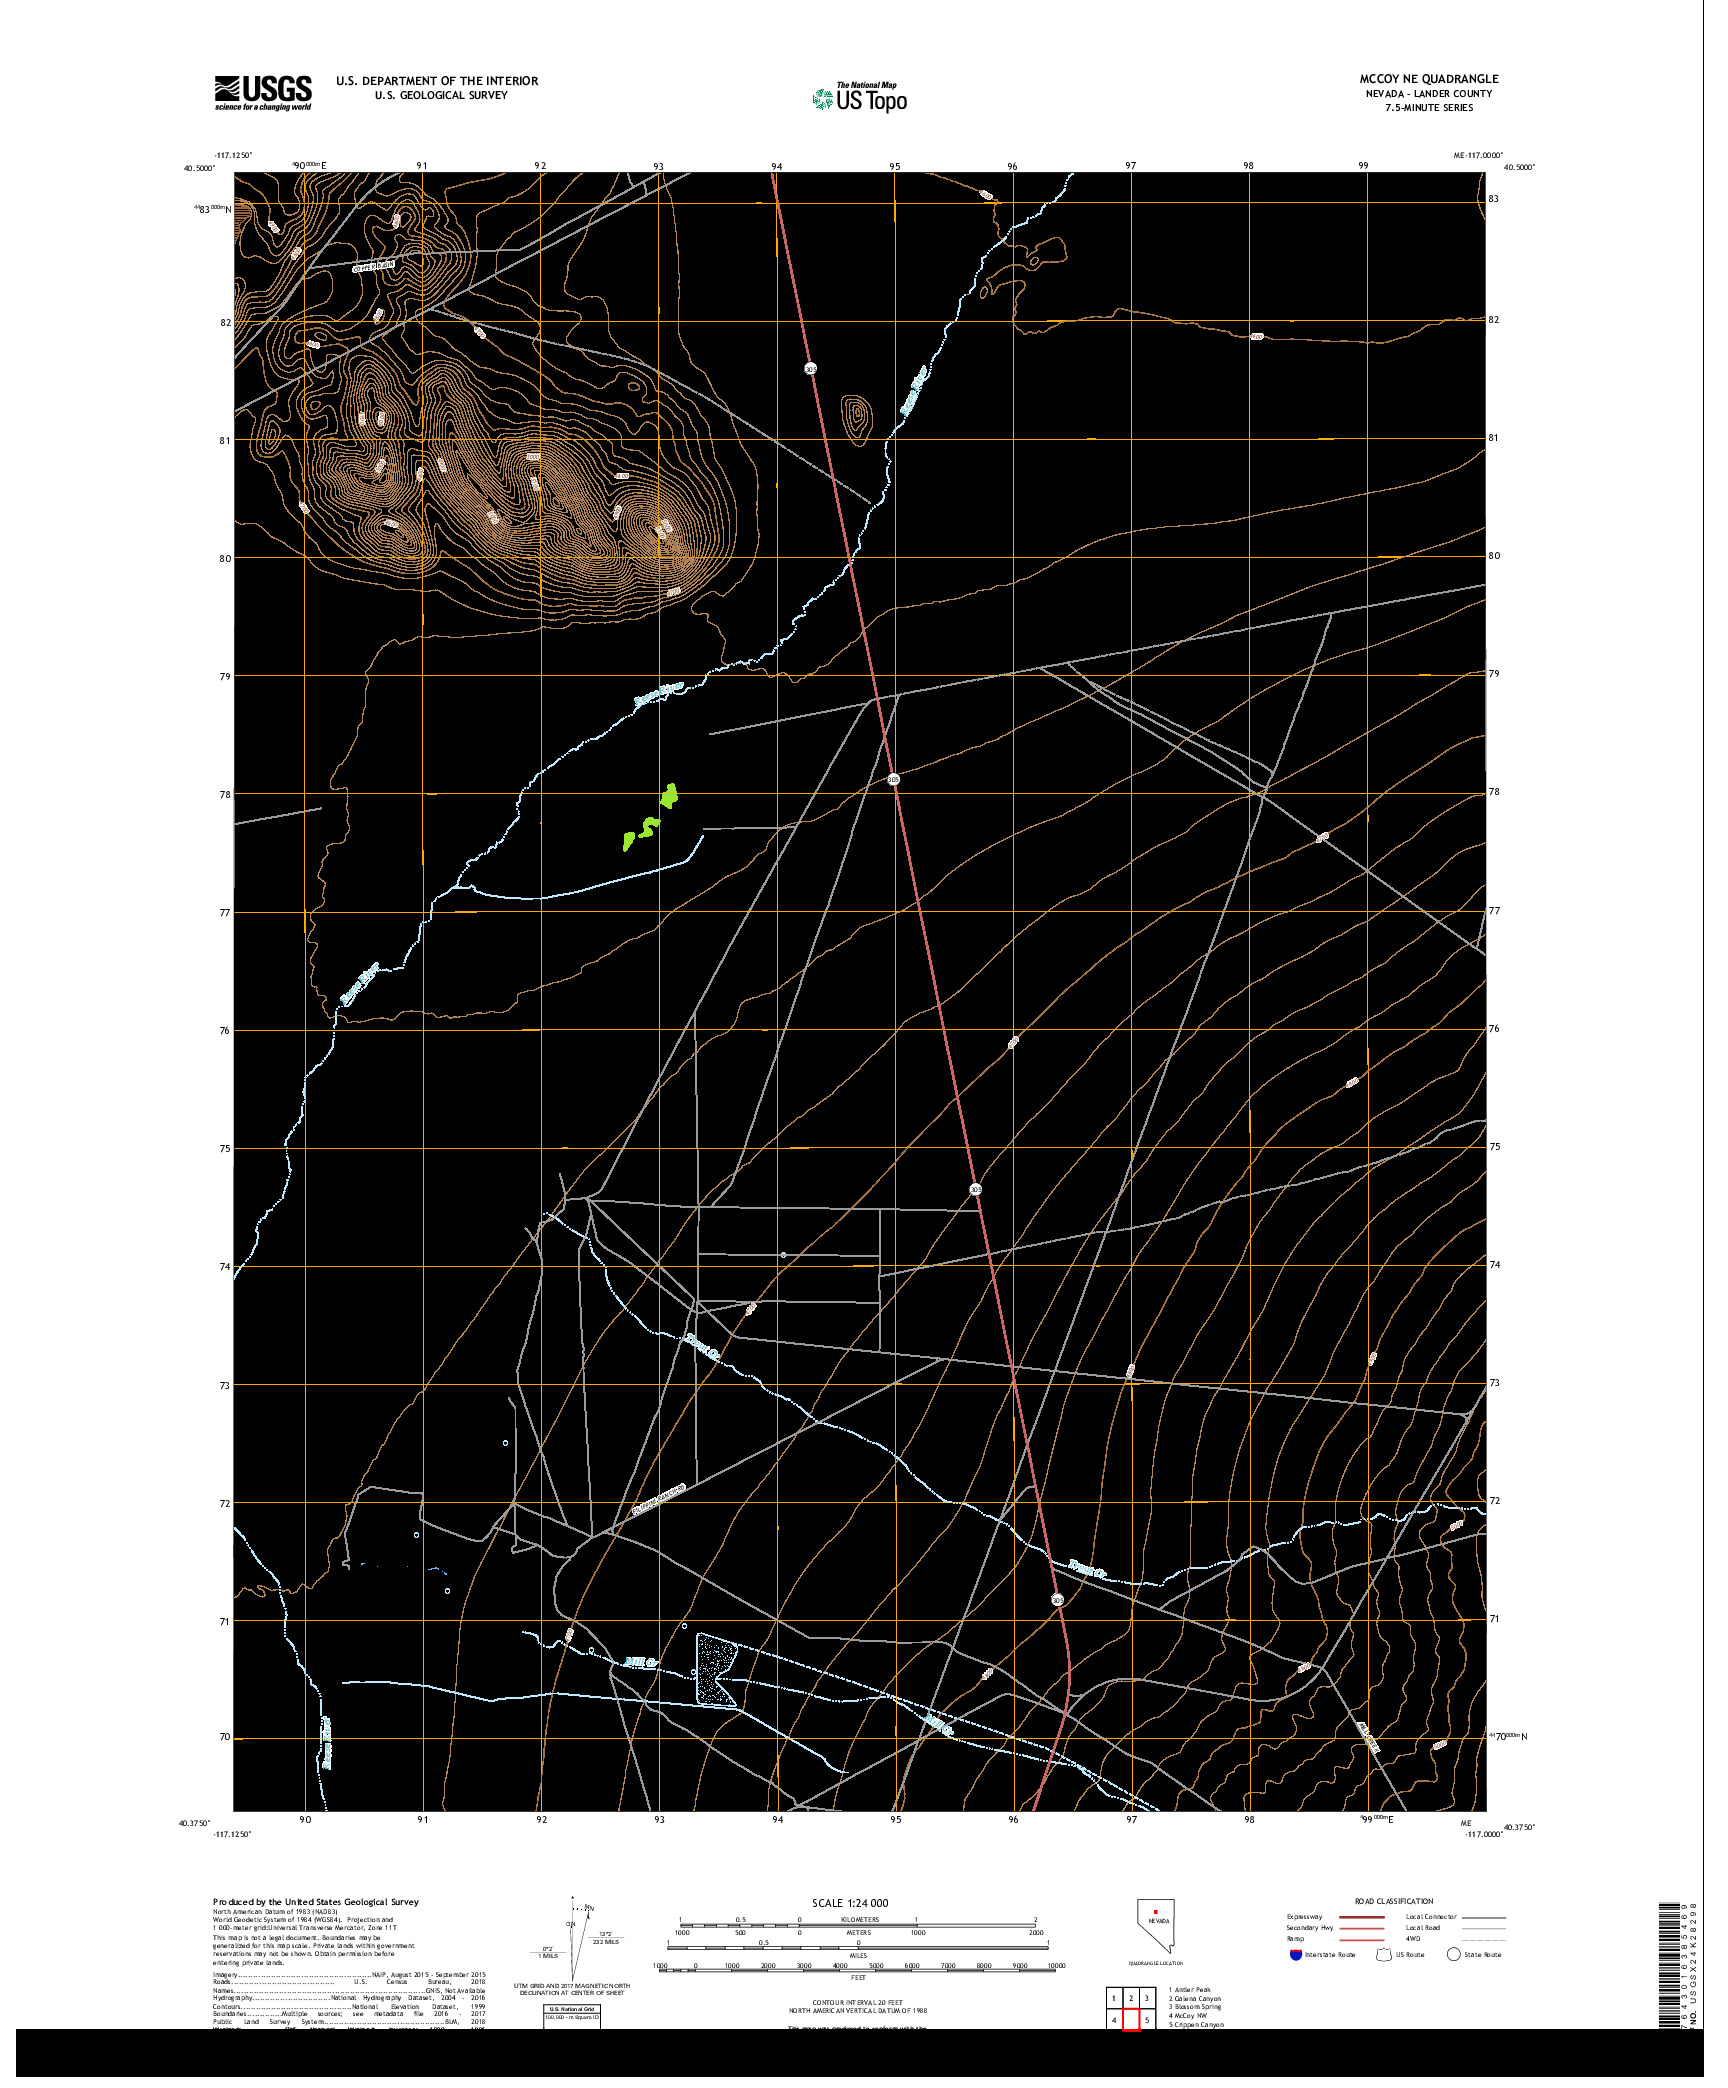
Task: Click the 'SCALE 1:24 000' label
Action: [850, 1903]
